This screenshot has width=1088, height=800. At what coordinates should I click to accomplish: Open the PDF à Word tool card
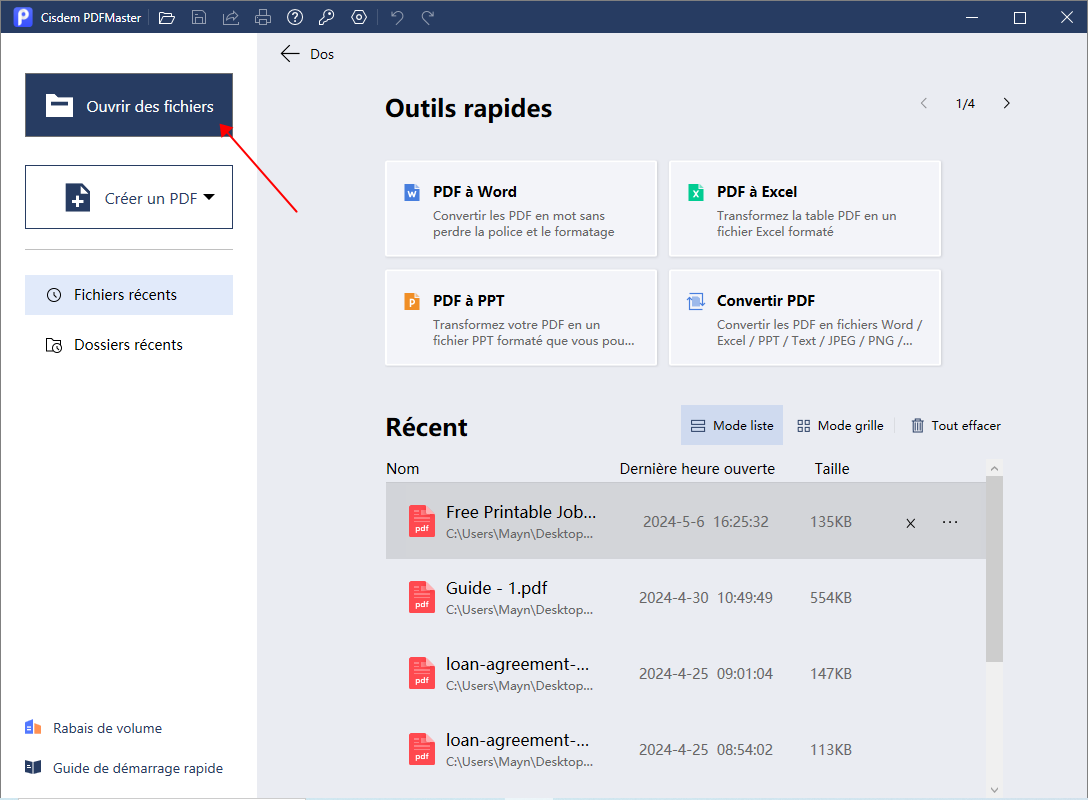pos(521,209)
